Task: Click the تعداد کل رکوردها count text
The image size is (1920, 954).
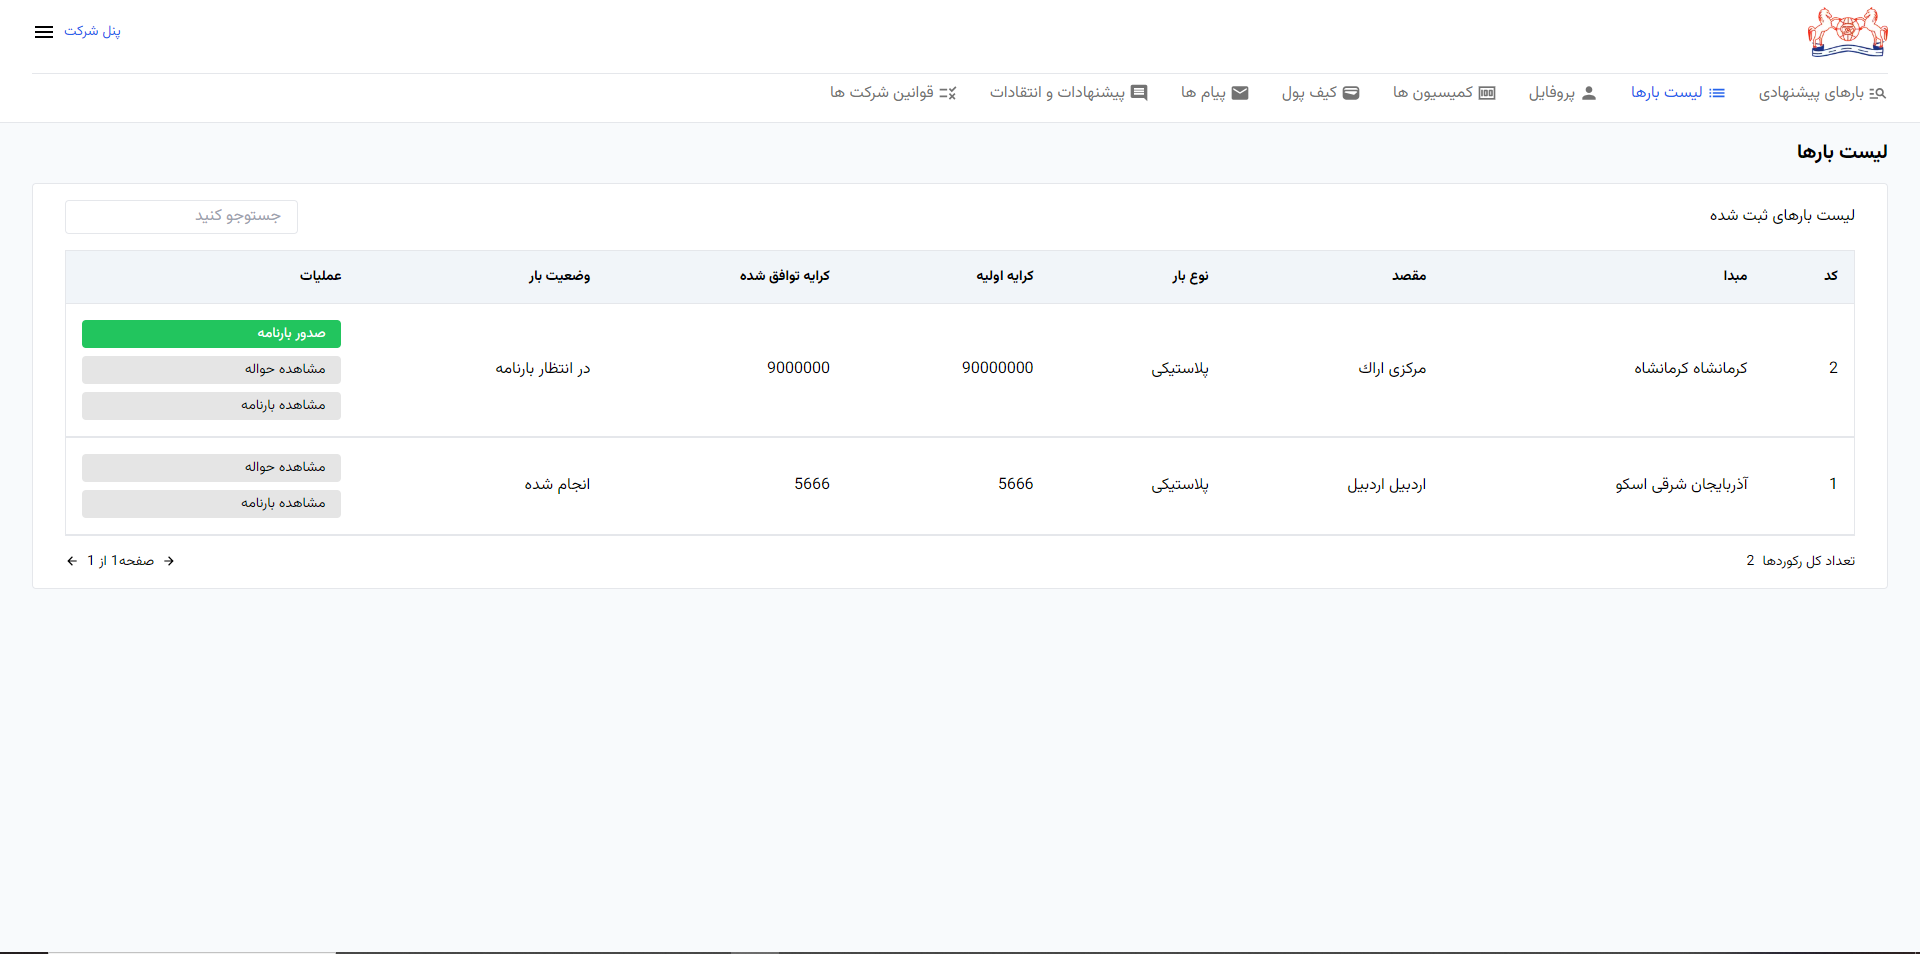Action: pos(1801,561)
